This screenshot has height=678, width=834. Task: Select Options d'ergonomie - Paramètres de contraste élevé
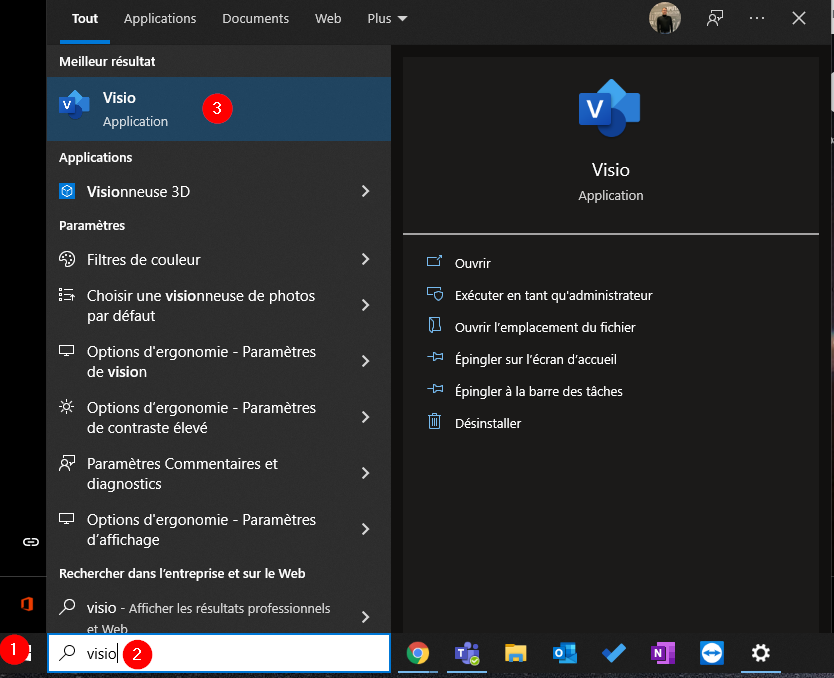(x=219, y=417)
